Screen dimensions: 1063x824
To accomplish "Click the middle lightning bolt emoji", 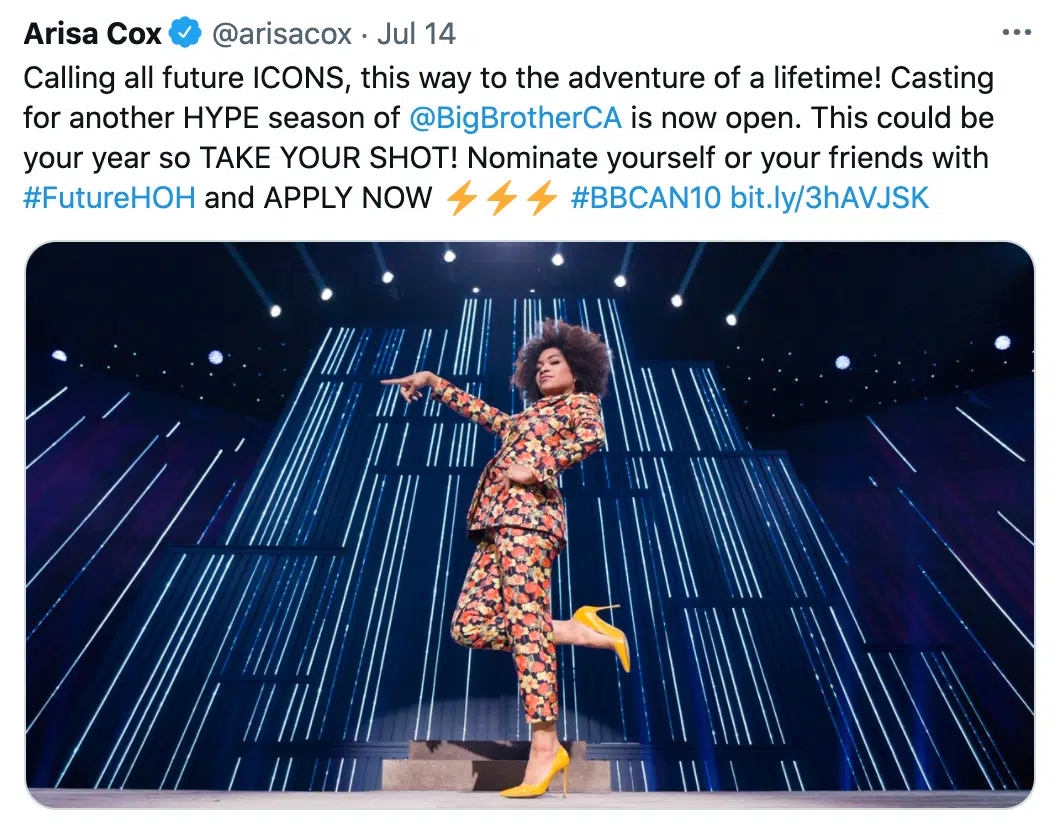I will (502, 199).
